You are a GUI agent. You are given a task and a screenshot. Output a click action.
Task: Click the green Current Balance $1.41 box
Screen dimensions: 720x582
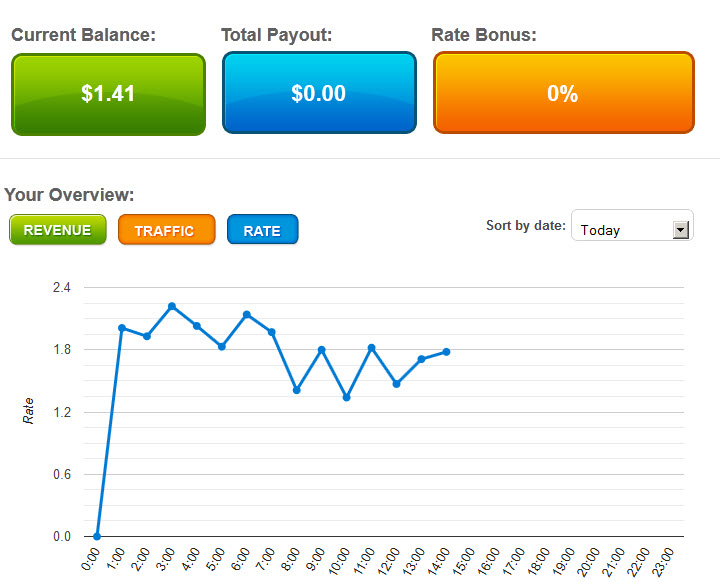pyautogui.click(x=108, y=94)
